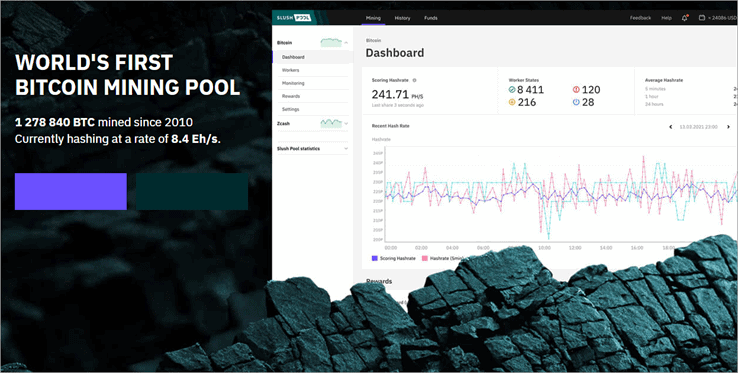Go to previous date in Recent Hash Rate
Image resolution: width=739 pixels, height=373 pixels.
click(671, 127)
